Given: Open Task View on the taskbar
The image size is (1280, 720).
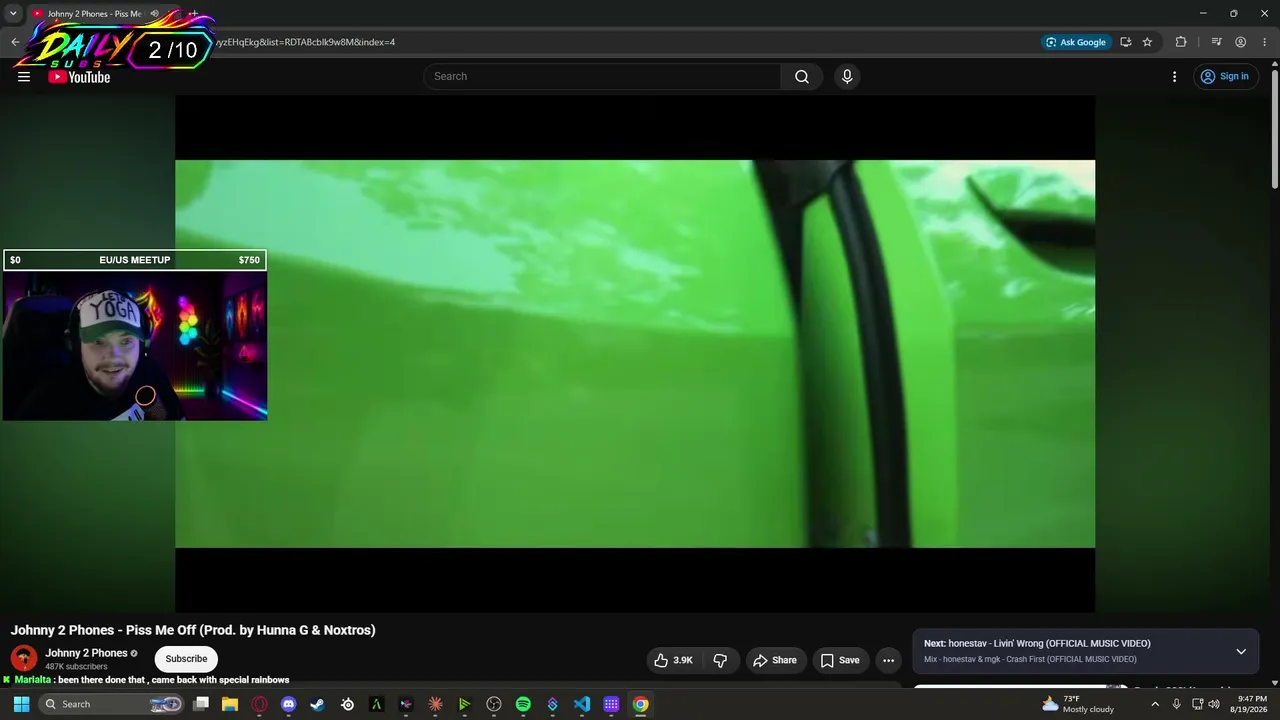Looking at the screenshot, I should coord(201,704).
